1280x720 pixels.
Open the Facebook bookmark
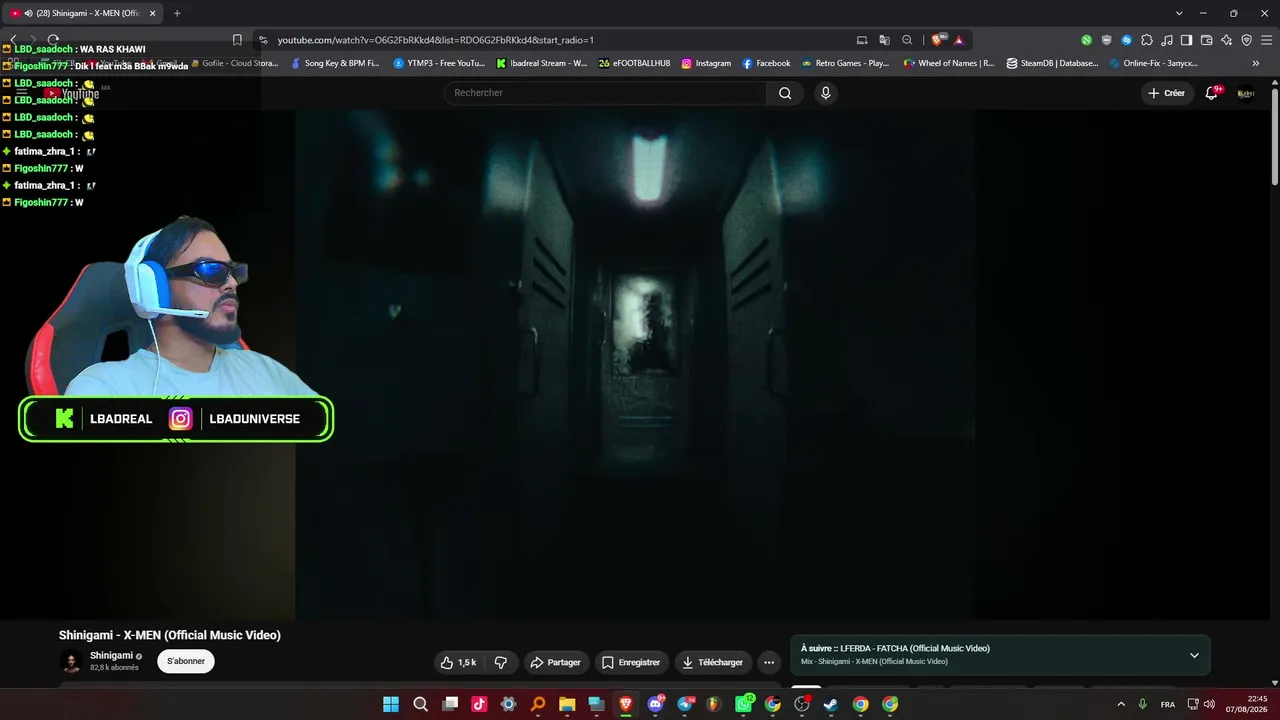click(766, 63)
